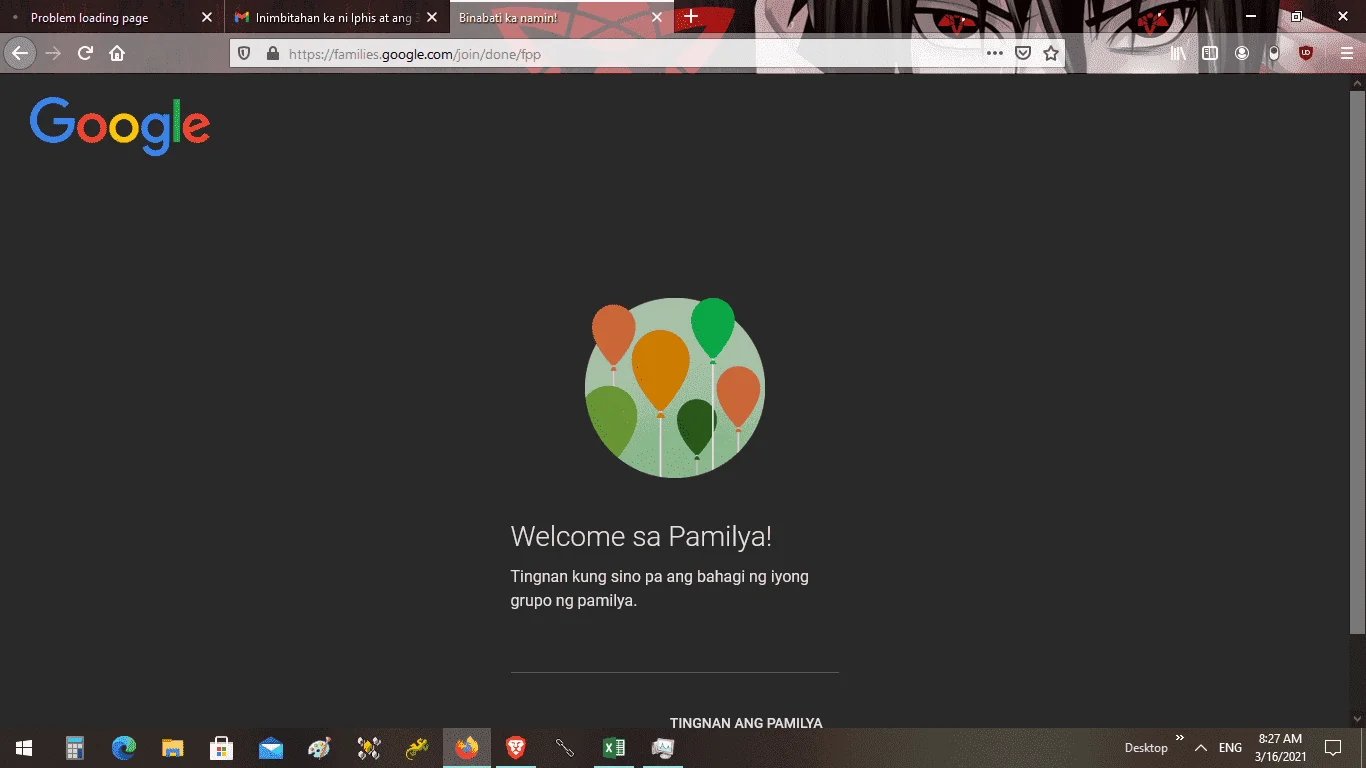The height and width of the screenshot is (768, 1366).
Task: Click the Desktop toolbar label
Action: coord(1146,748)
